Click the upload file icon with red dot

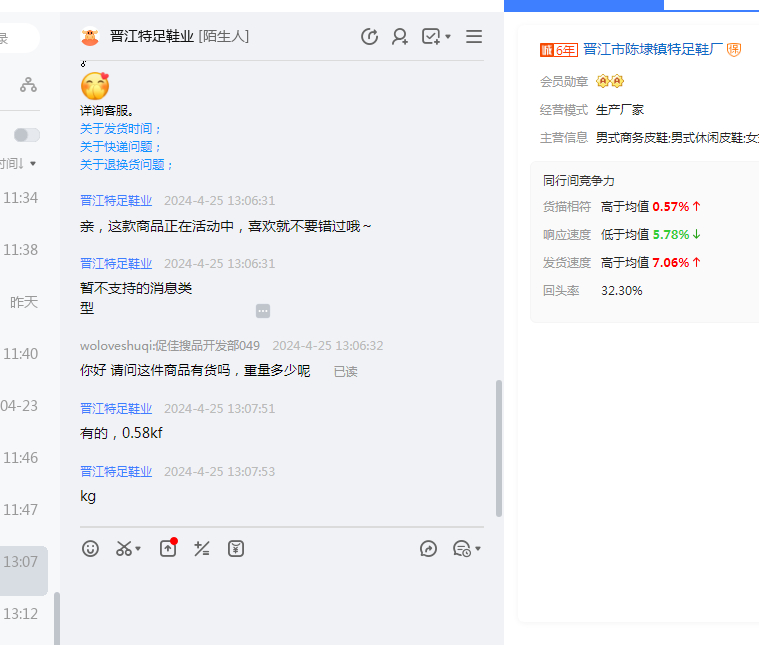tap(168, 548)
